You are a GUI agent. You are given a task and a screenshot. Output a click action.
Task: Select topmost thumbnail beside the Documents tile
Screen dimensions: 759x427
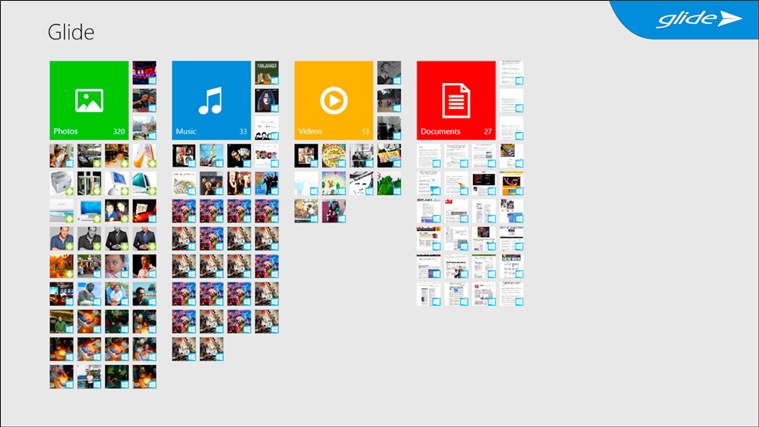tap(511, 72)
